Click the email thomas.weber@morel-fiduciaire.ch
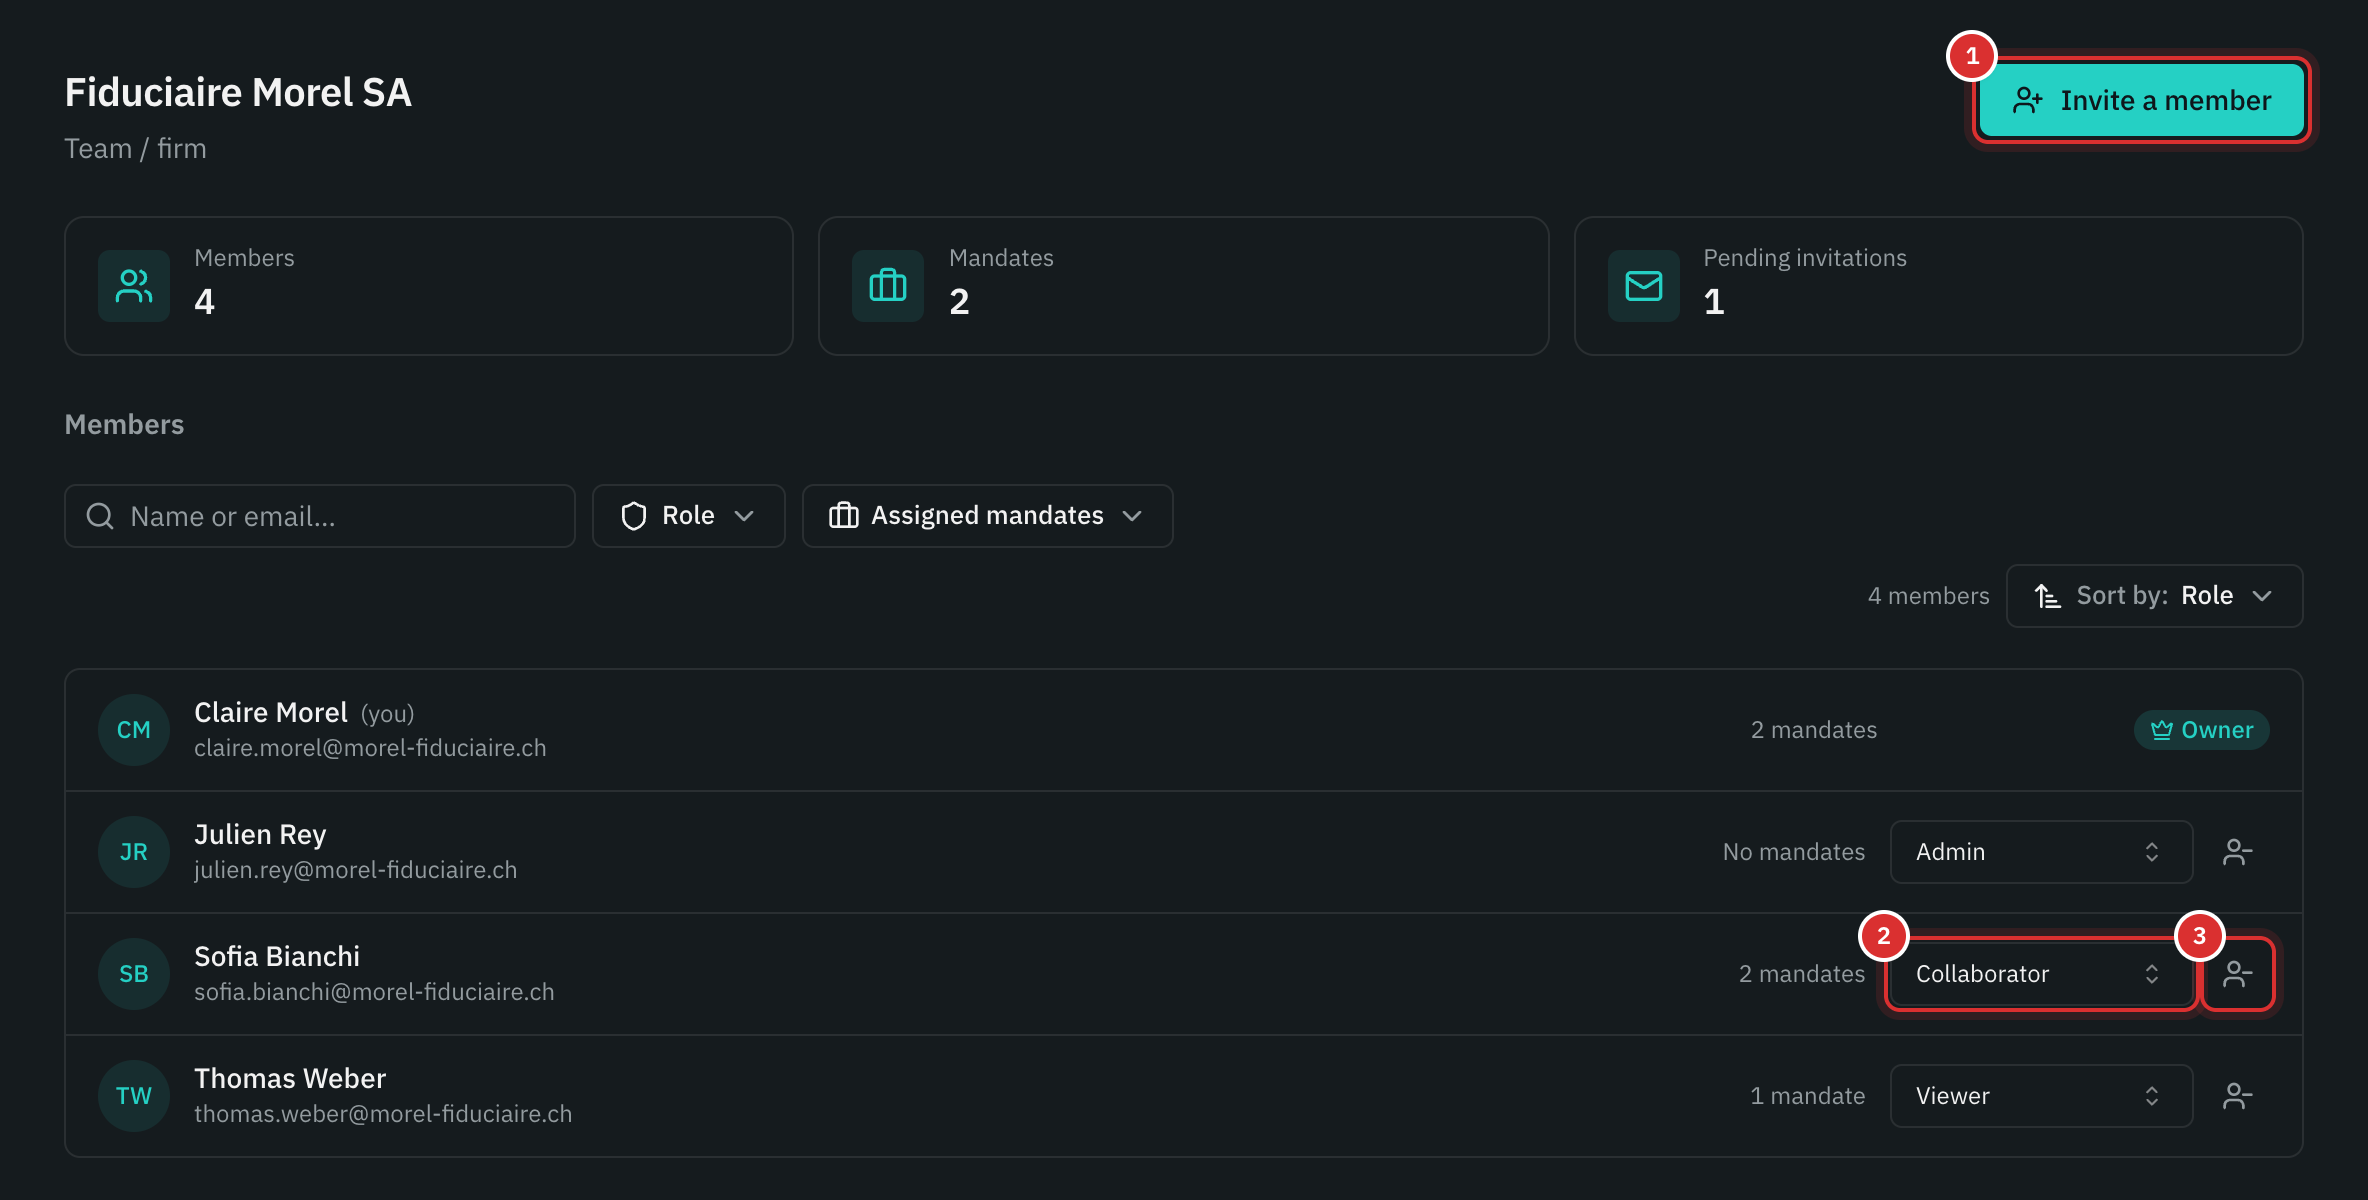The width and height of the screenshot is (2368, 1200). pos(383,1114)
